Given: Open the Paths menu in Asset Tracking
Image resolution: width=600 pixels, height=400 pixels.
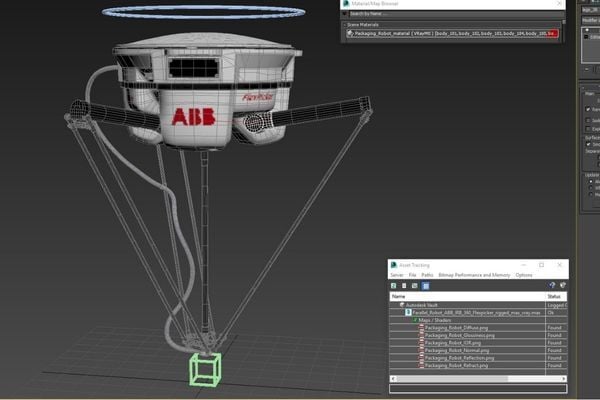Looking at the screenshot, I should [427, 274].
